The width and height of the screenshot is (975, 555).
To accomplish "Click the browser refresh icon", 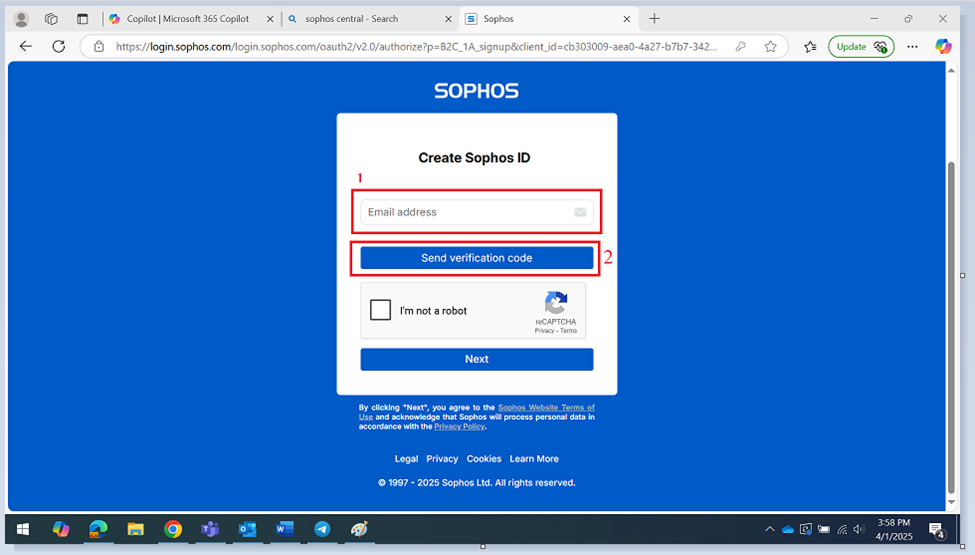I will coord(58,46).
